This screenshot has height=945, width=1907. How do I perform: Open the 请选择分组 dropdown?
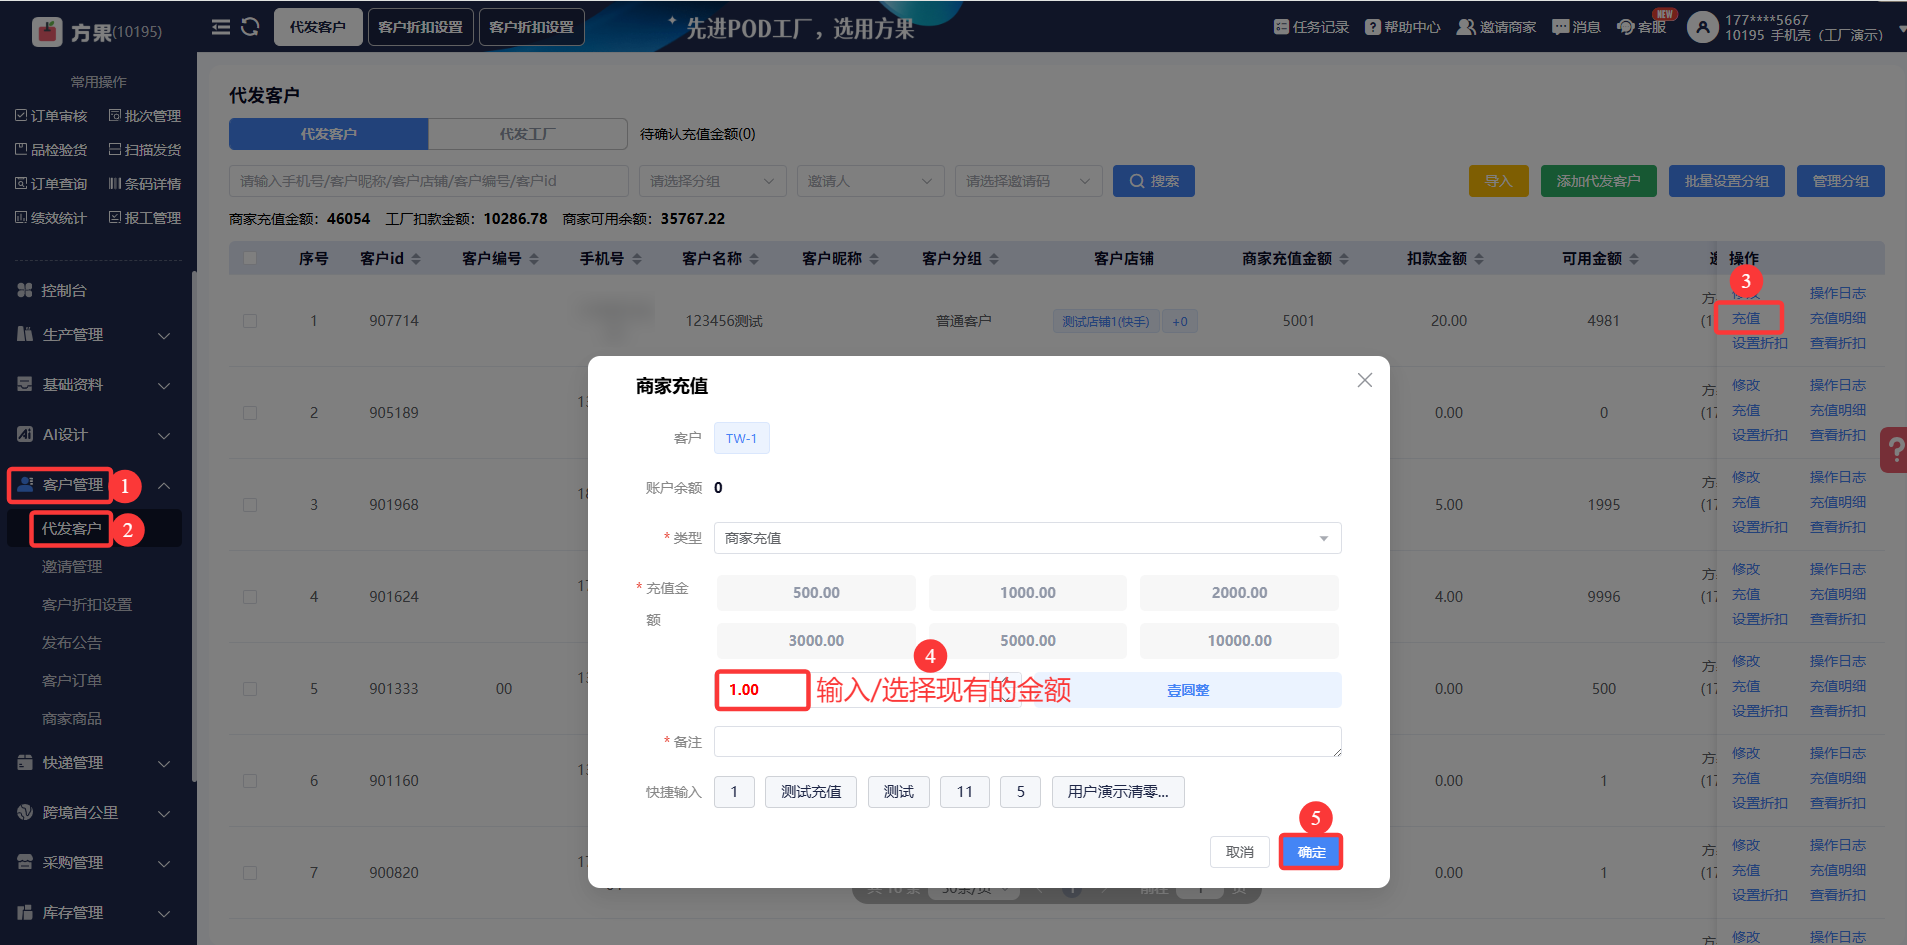click(713, 181)
